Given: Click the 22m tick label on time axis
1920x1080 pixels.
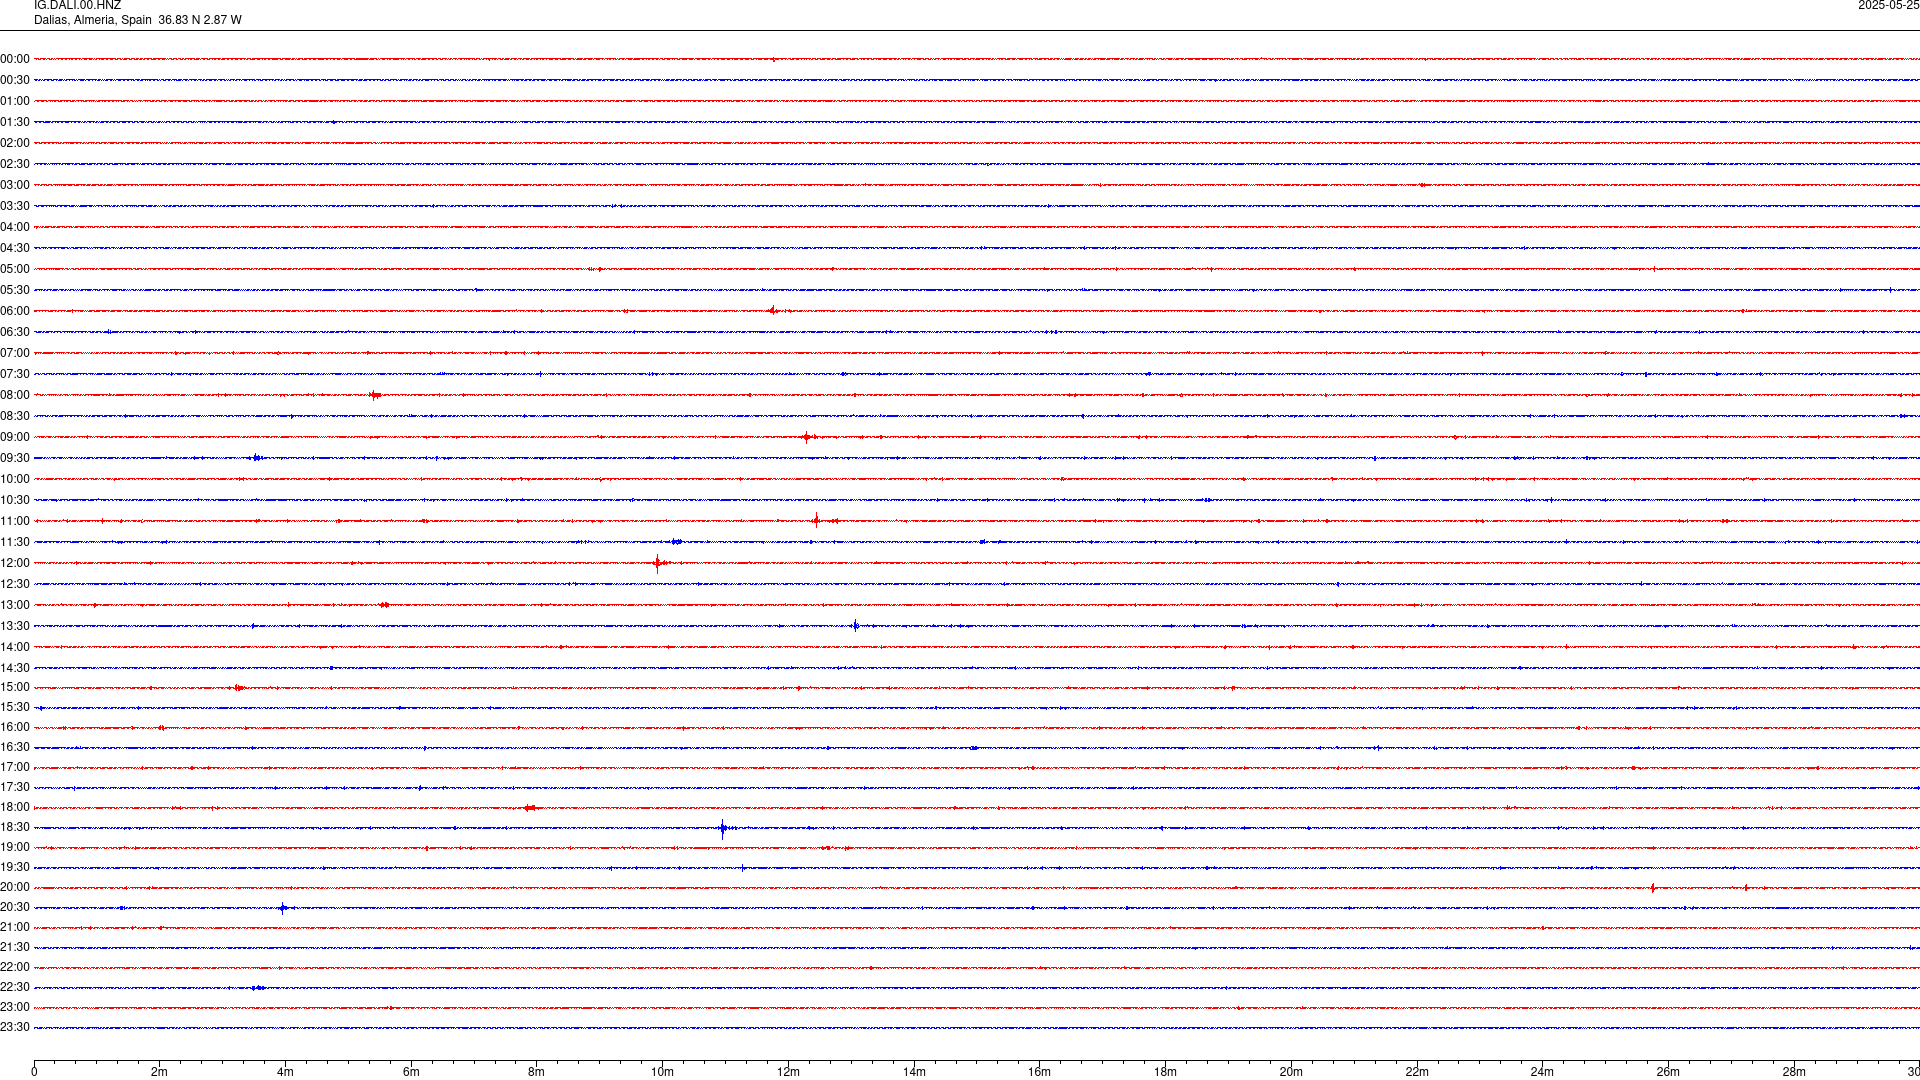Looking at the screenshot, I should pyautogui.click(x=1417, y=1072).
